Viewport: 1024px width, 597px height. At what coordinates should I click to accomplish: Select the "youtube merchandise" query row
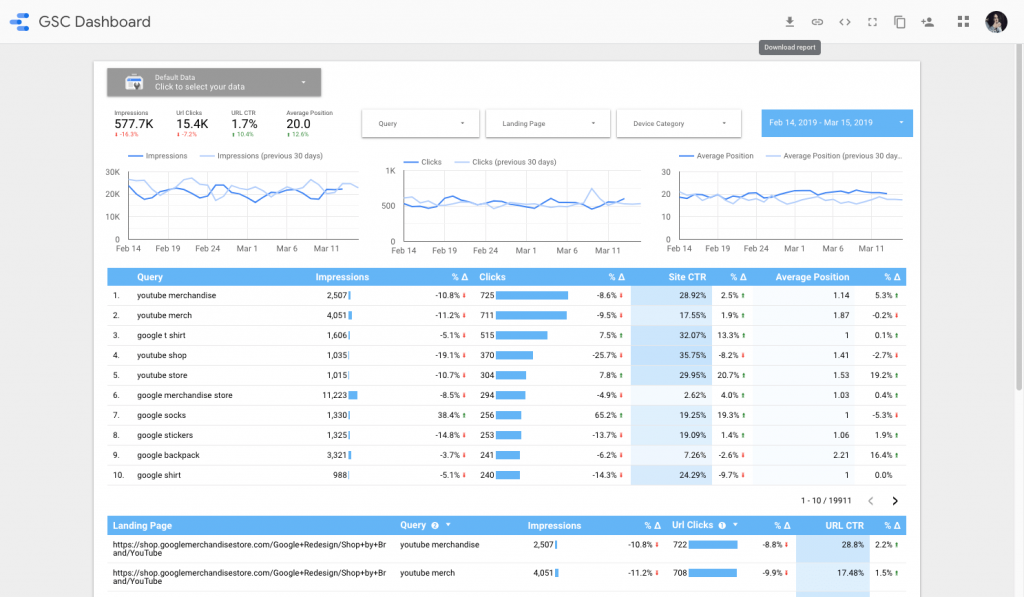[x=507, y=295]
